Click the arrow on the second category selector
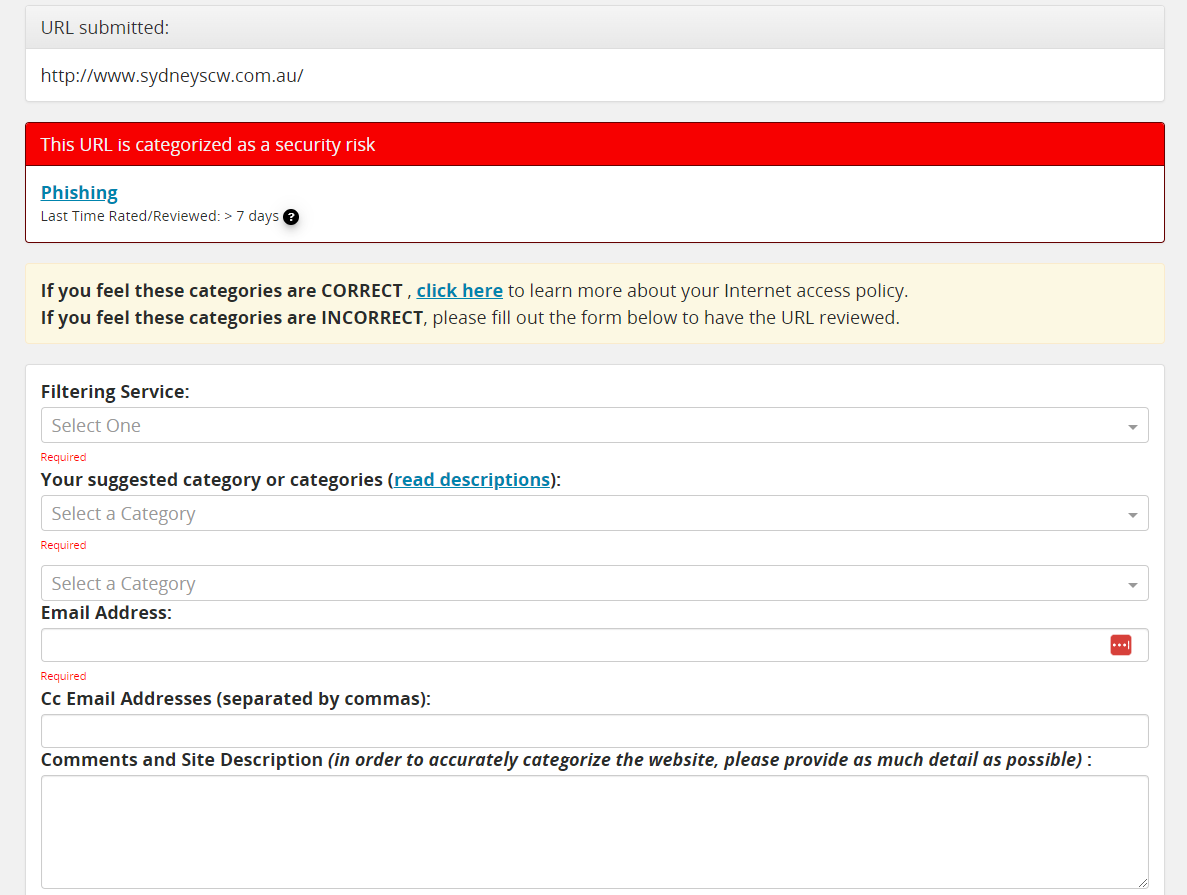Image resolution: width=1187 pixels, height=895 pixels. 1133,583
